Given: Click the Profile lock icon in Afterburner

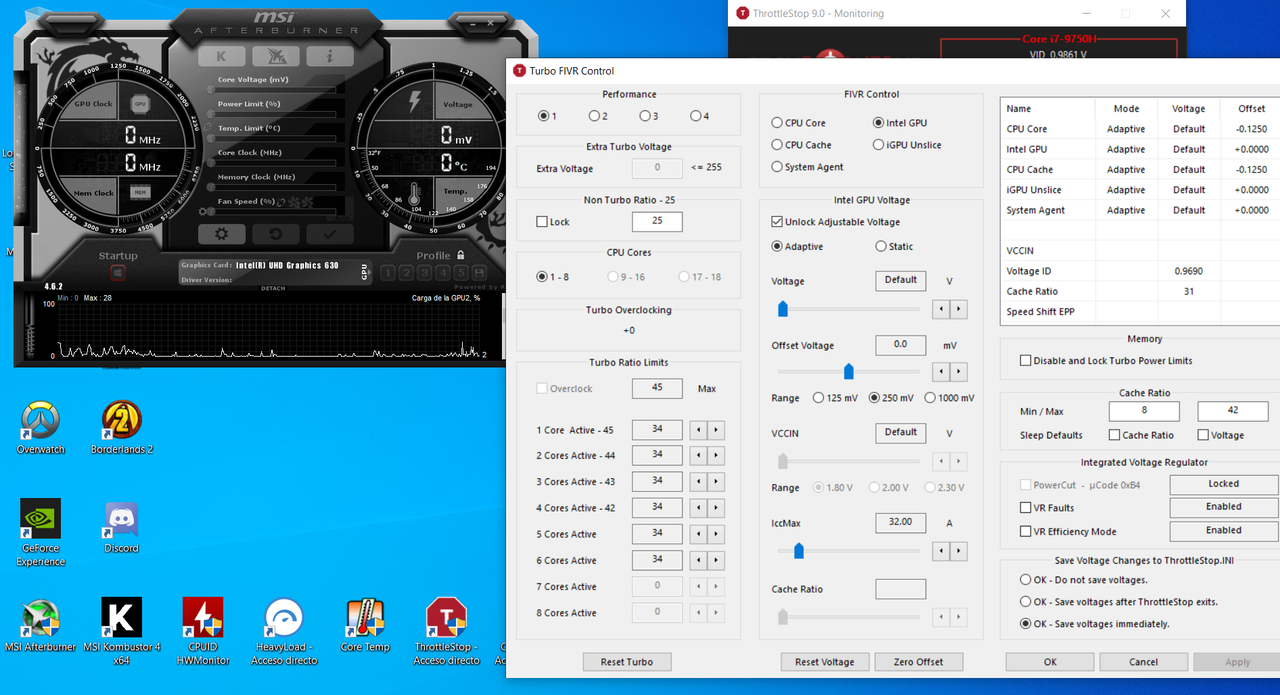Looking at the screenshot, I should point(460,255).
